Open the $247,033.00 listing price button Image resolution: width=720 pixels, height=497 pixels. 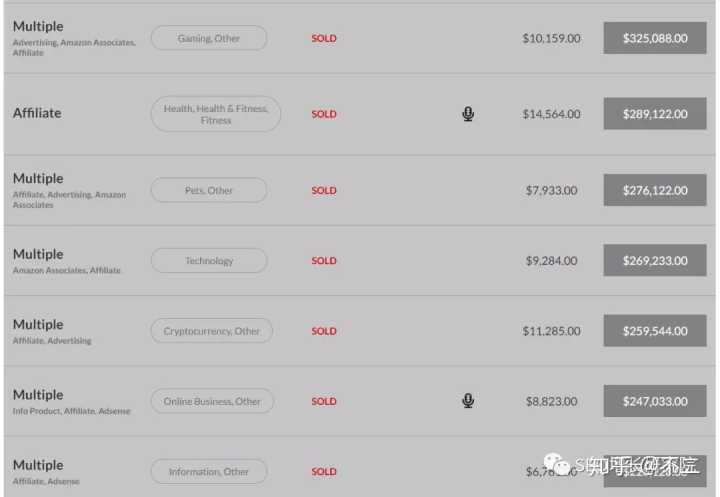click(655, 401)
